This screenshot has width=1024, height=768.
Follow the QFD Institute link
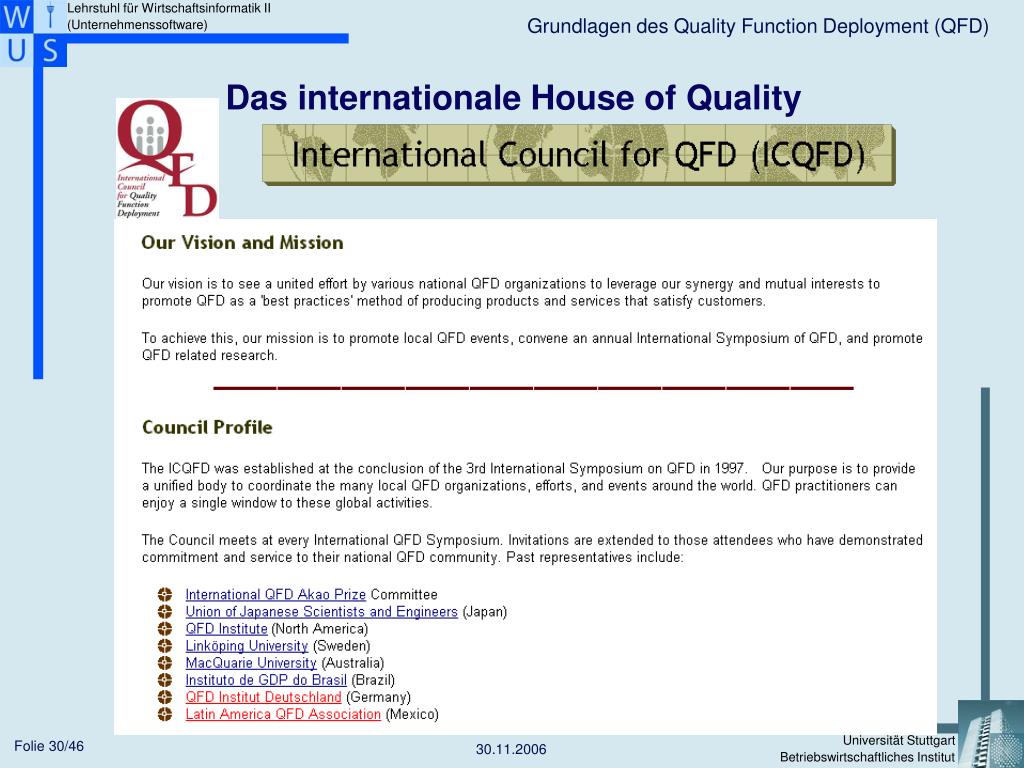pyautogui.click(x=227, y=628)
